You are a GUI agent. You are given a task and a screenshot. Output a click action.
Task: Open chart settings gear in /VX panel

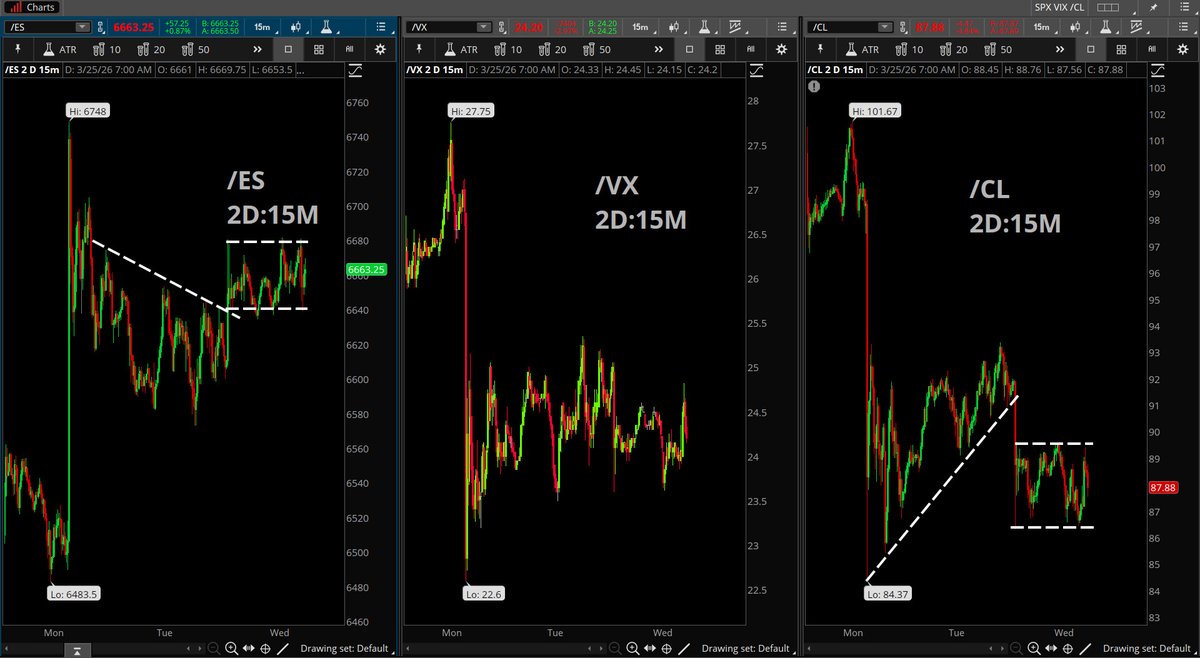(x=781, y=49)
